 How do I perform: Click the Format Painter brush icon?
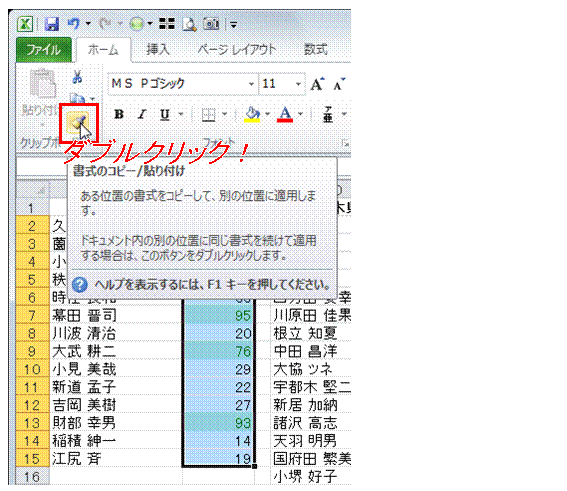click(x=79, y=123)
